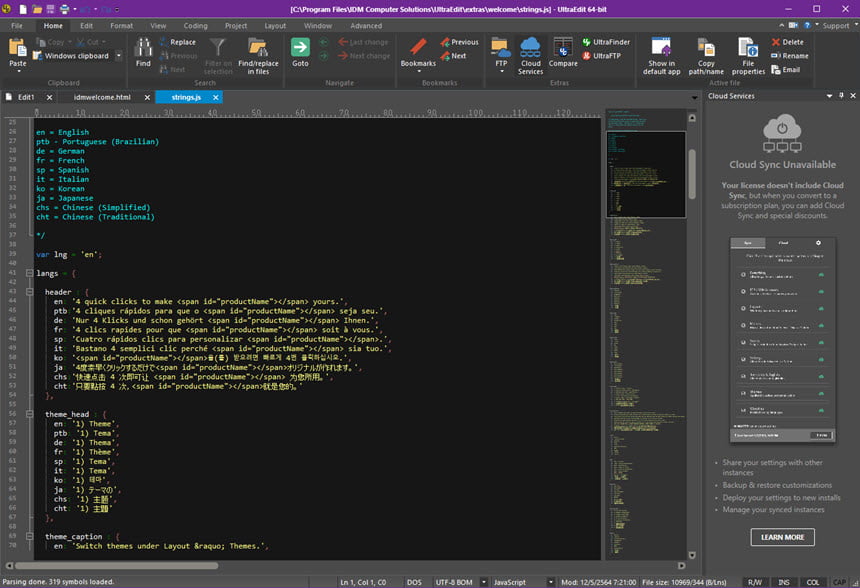Collapse the theme_caption code block
This screenshot has height=588, width=860.
click(30, 536)
